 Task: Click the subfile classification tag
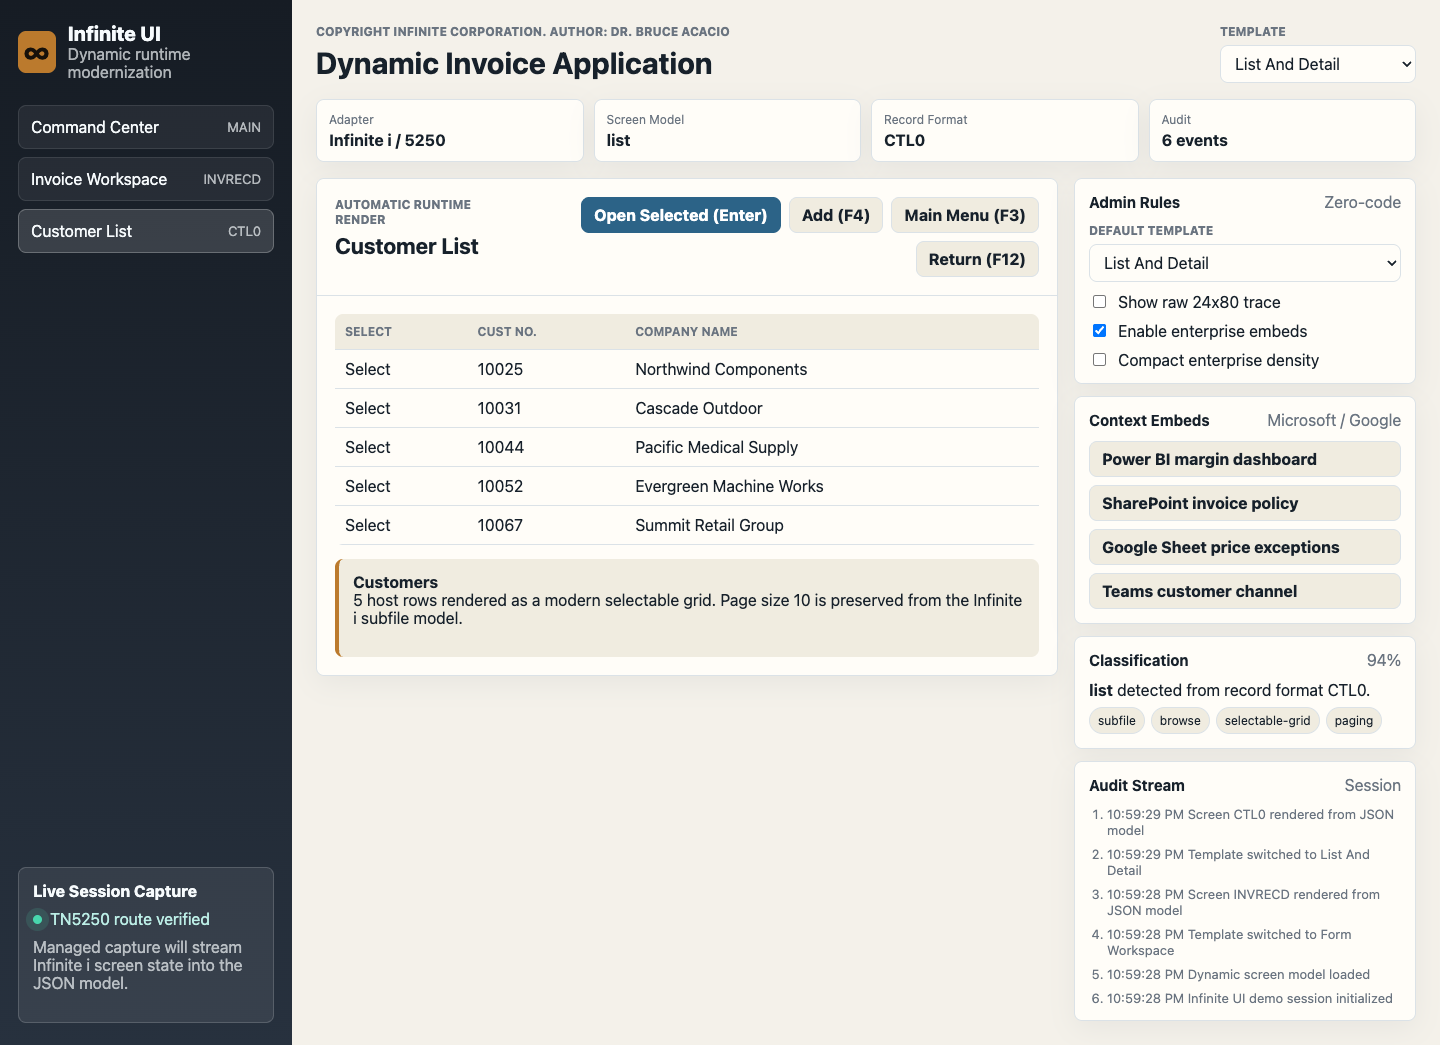[1116, 720]
